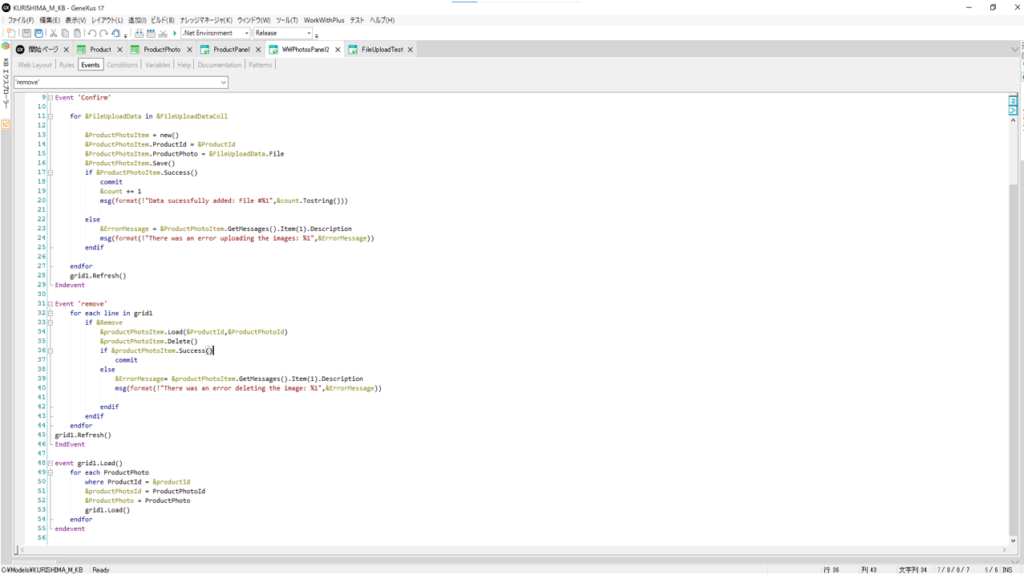Collapse the if block at line 17
The image size is (1024, 579).
coord(50,173)
